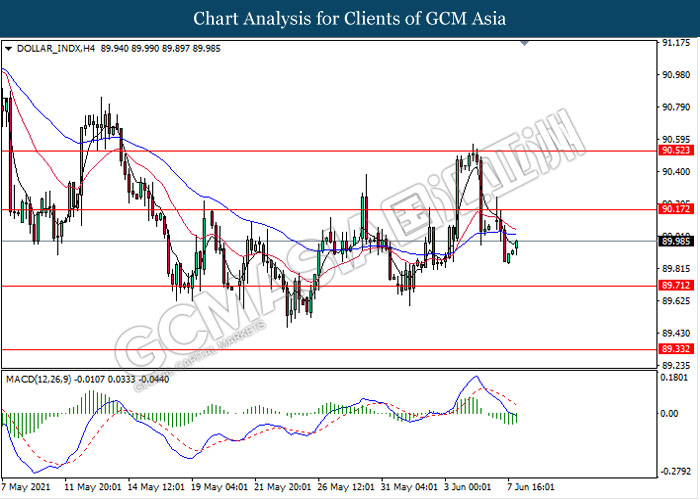Select the 90.172 red level label
Viewport: 700px width, 500px height.
[676, 209]
